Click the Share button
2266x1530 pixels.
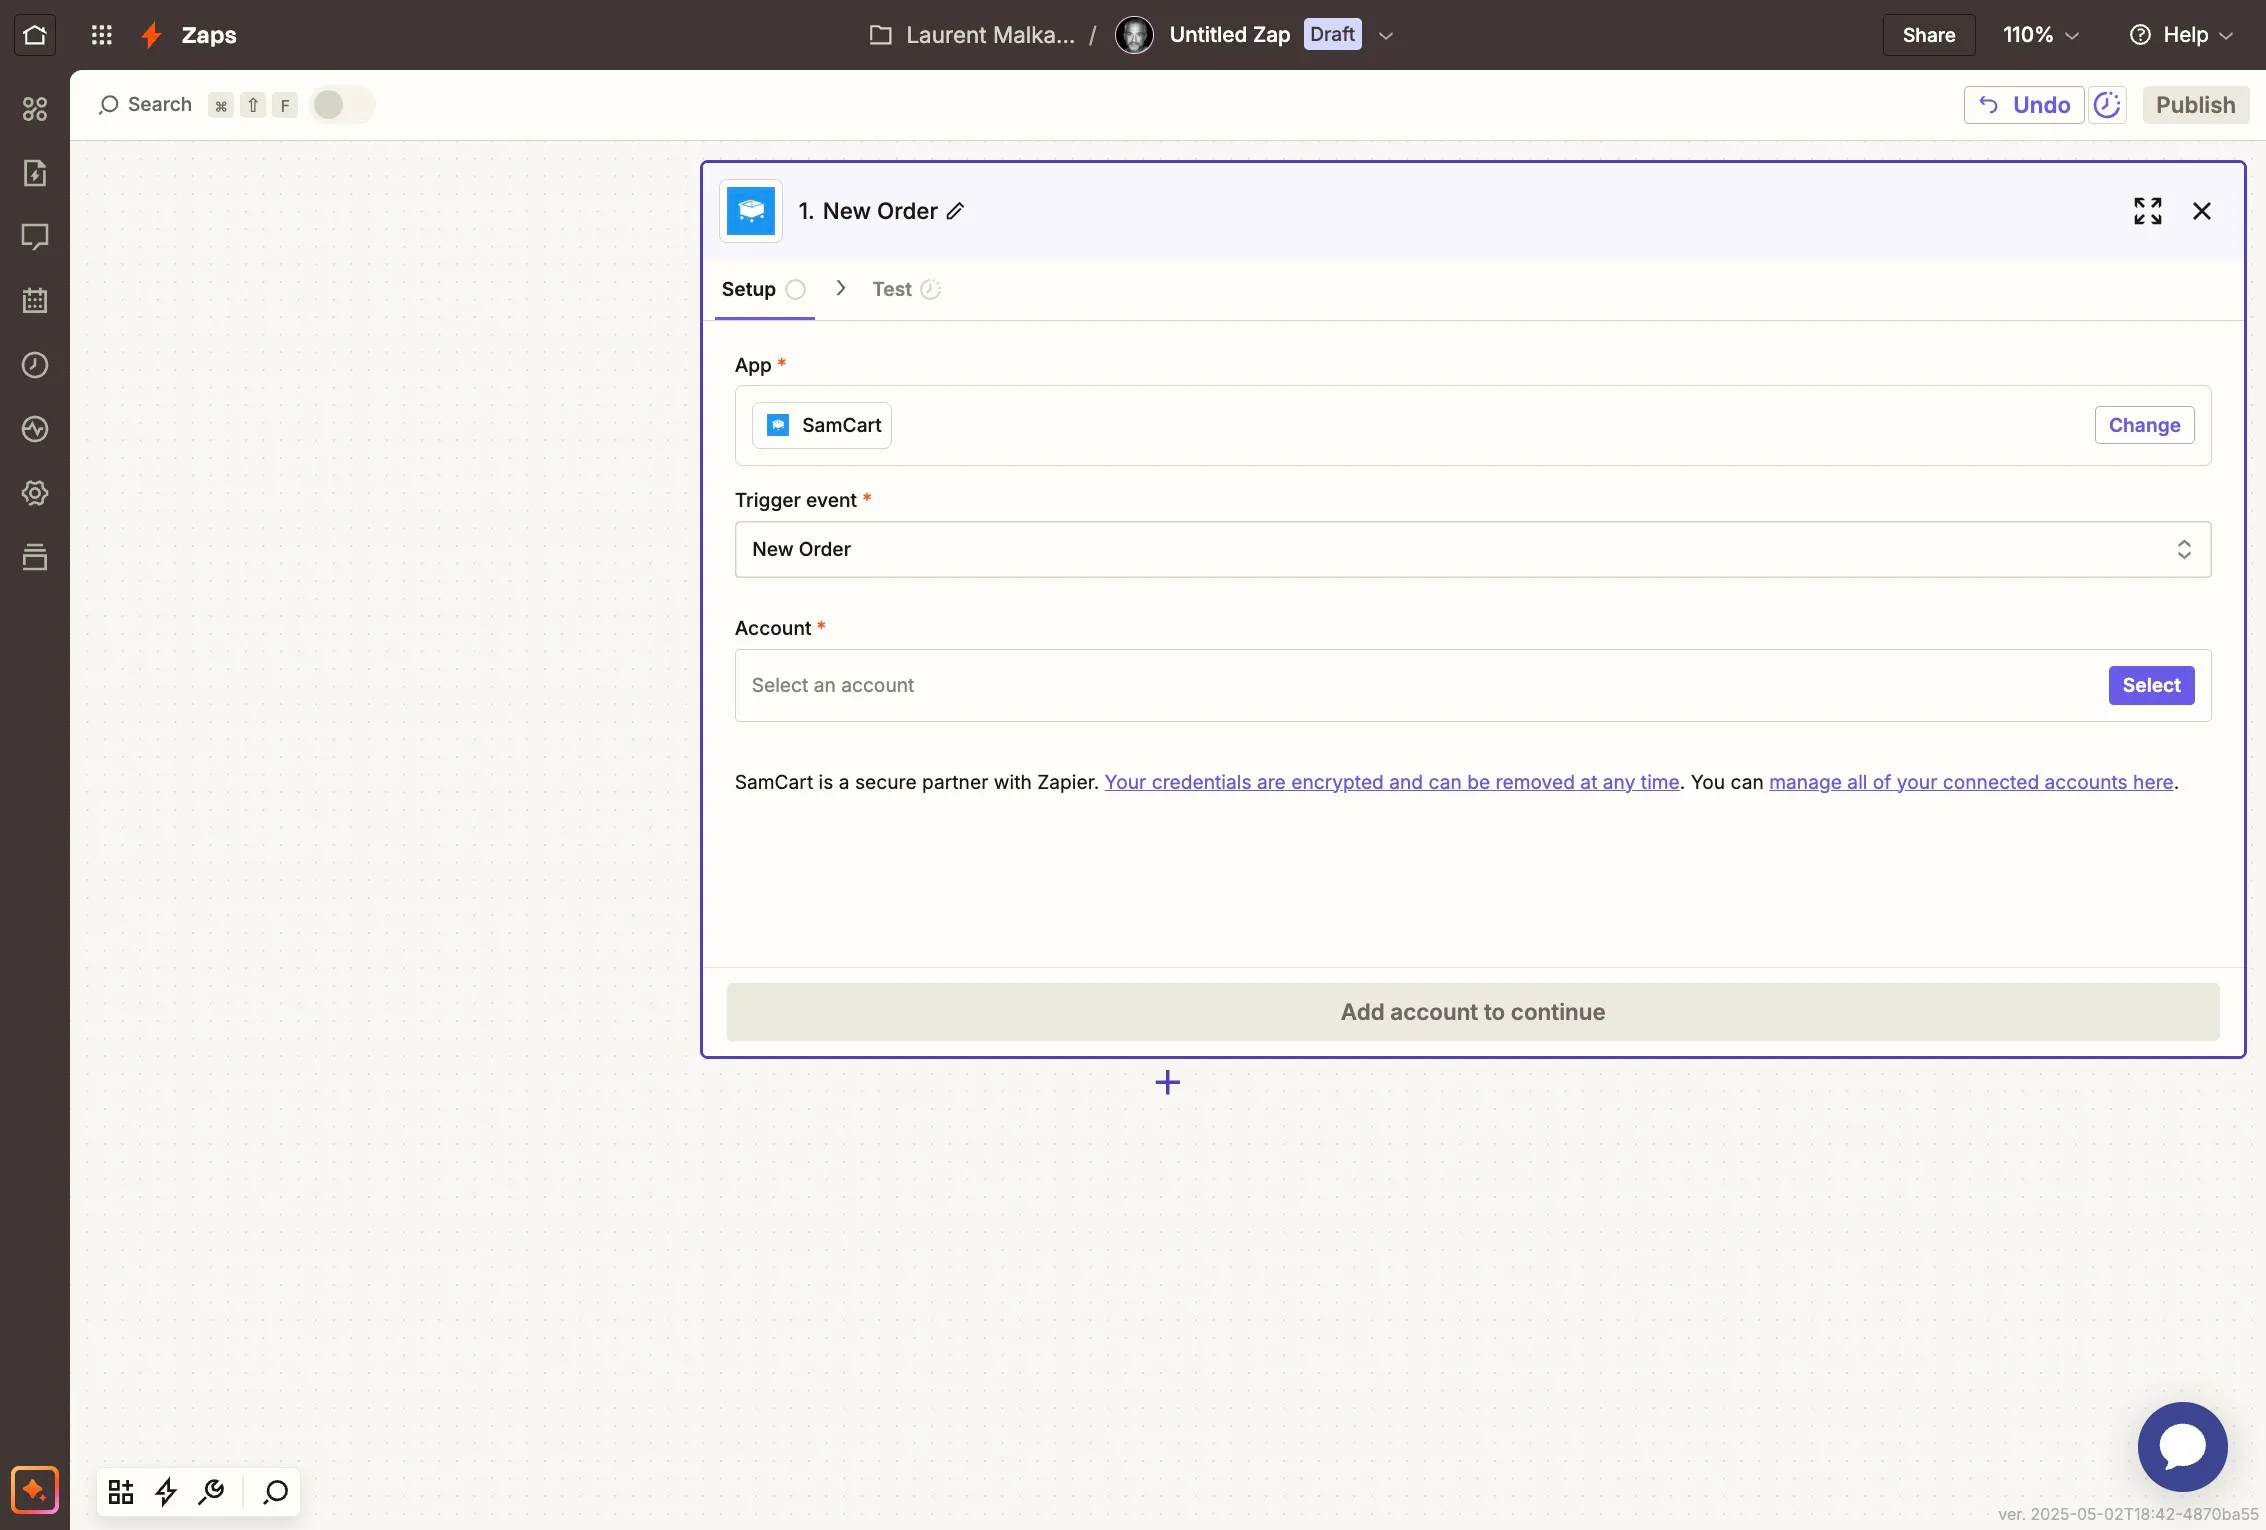[x=1928, y=35]
